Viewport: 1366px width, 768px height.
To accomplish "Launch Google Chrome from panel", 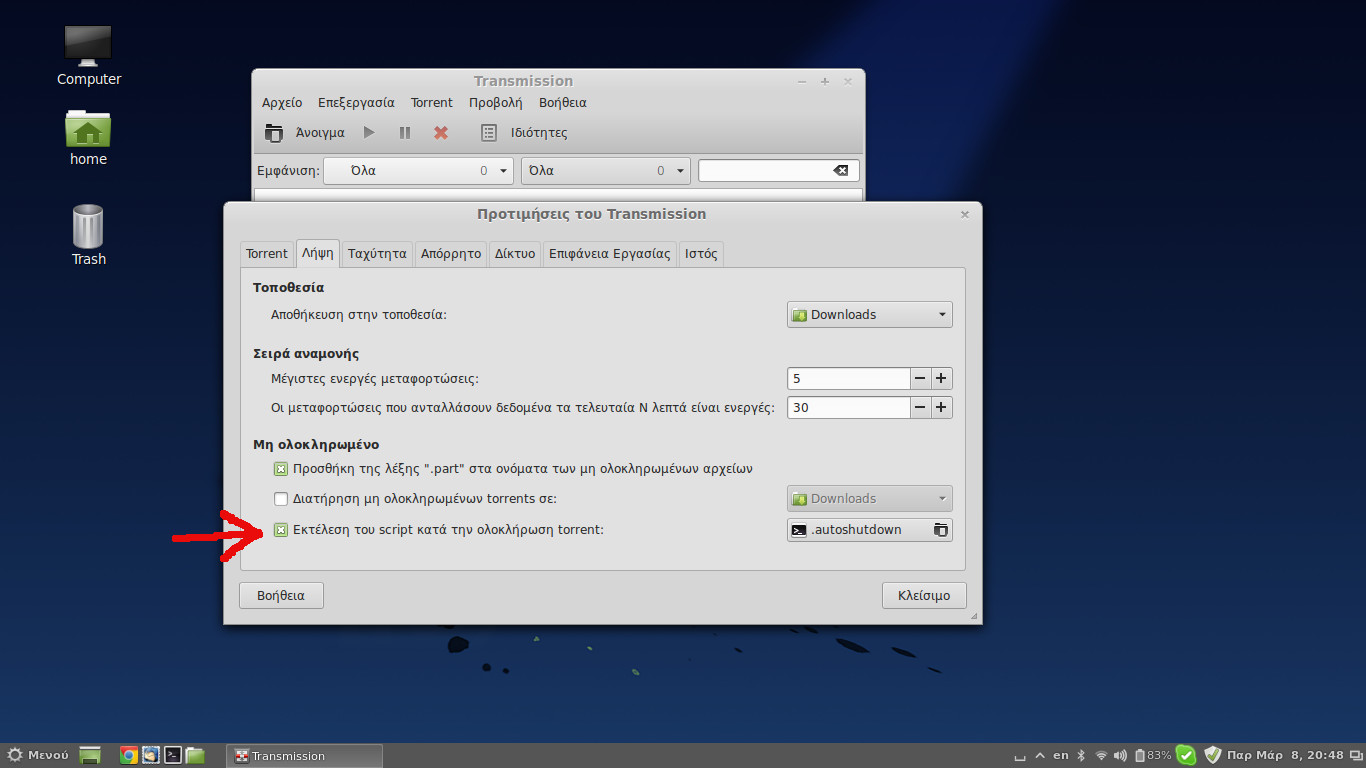I will 128,755.
